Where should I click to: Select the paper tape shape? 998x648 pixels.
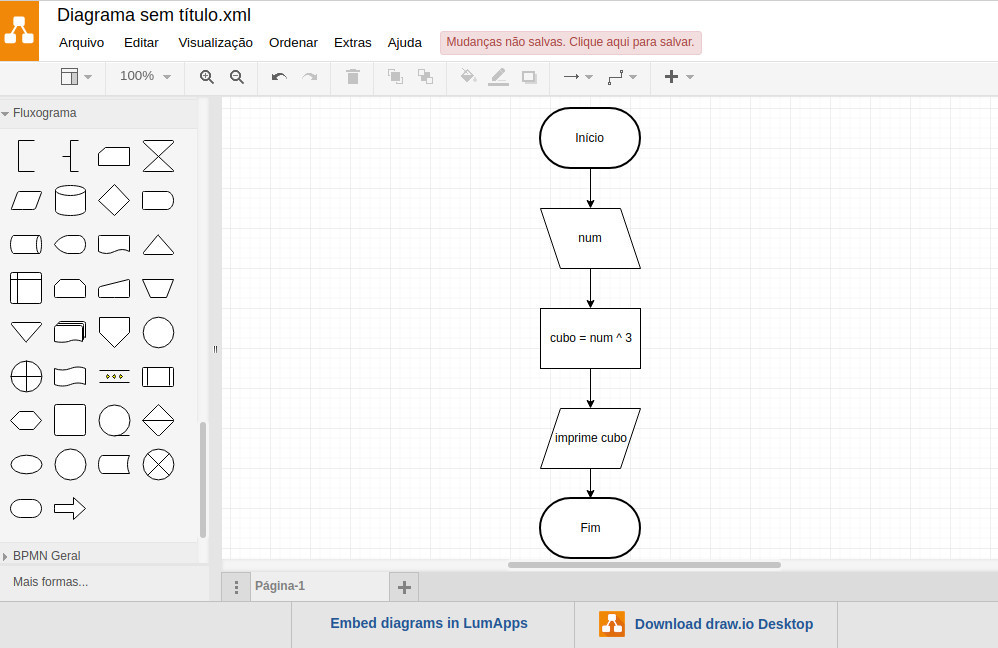click(x=70, y=376)
